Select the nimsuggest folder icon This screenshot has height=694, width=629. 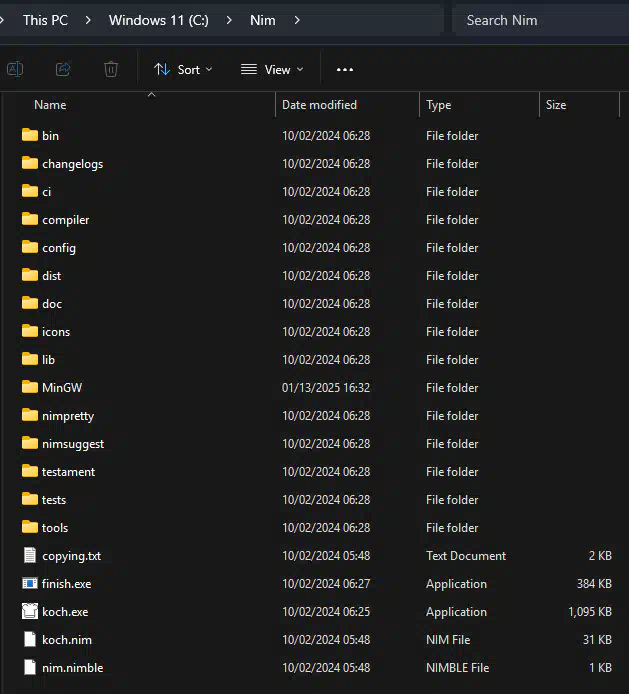(x=30, y=443)
